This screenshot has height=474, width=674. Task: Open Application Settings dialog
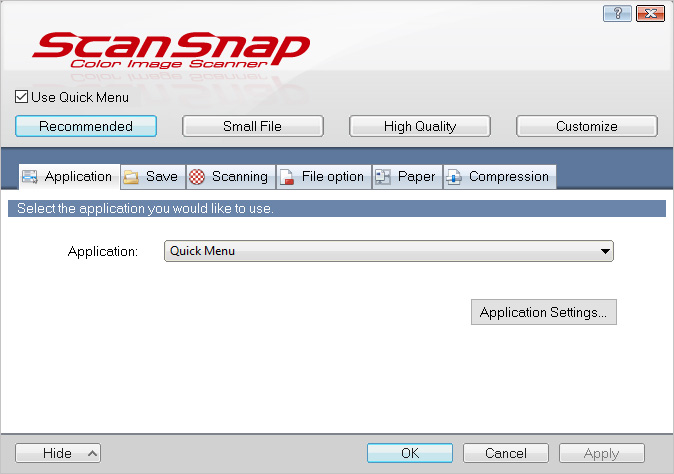tap(544, 312)
